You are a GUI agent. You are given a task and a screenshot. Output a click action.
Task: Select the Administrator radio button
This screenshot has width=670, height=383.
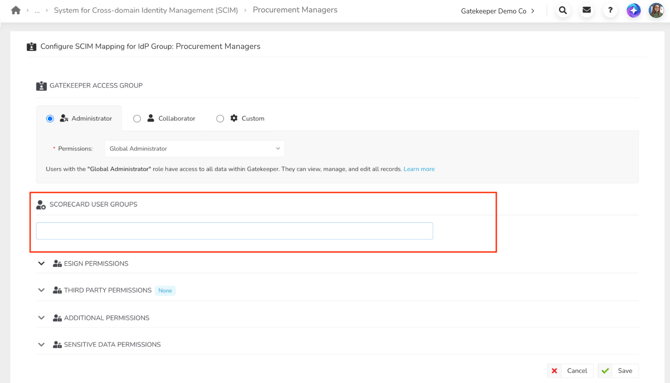pyautogui.click(x=50, y=118)
